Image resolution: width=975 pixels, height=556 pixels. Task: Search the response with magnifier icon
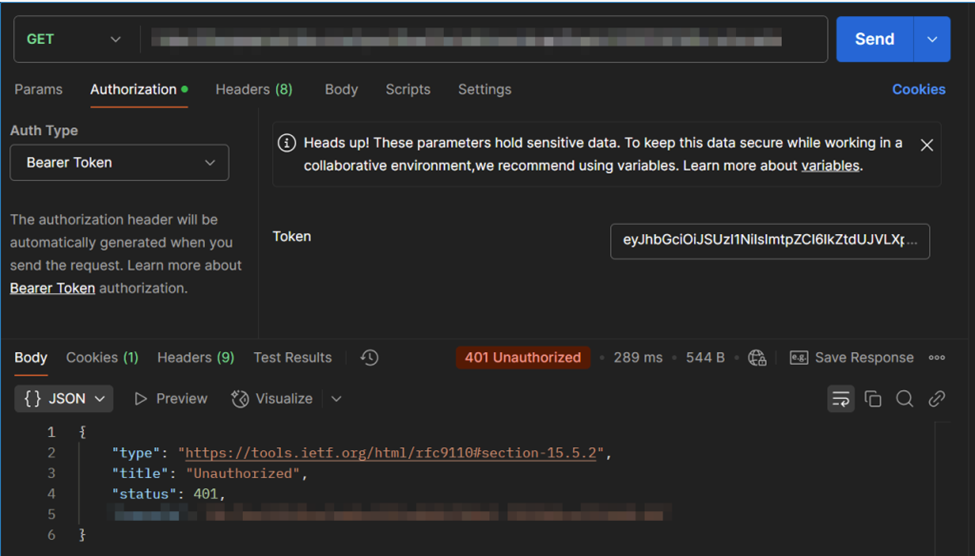(905, 399)
